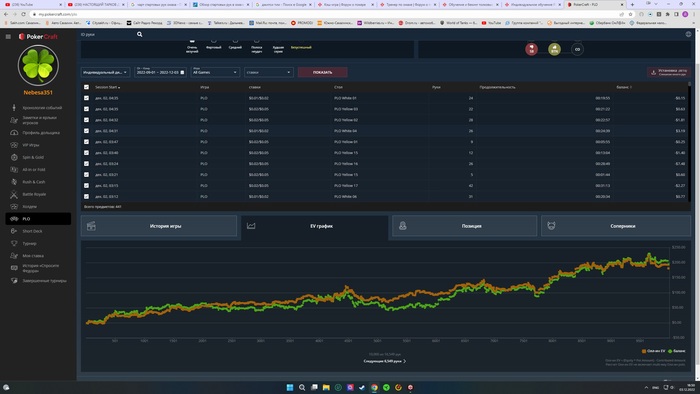This screenshot has height=394, width=700.
Task: Switch to the Соперники tab
Action: pyautogui.click(x=616, y=226)
